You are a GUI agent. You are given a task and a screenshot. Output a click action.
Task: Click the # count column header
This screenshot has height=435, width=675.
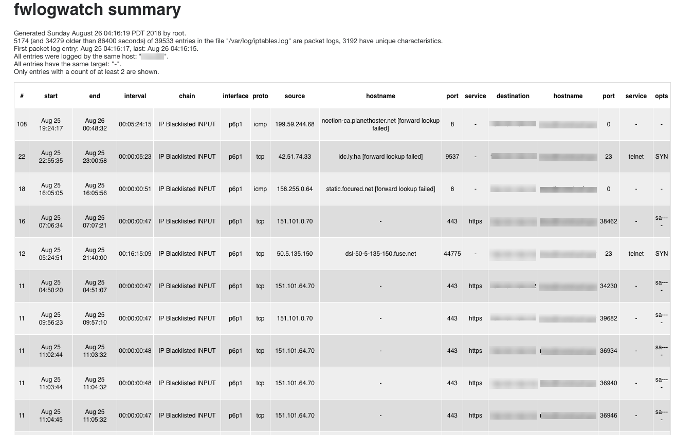click(x=21, y=96)
